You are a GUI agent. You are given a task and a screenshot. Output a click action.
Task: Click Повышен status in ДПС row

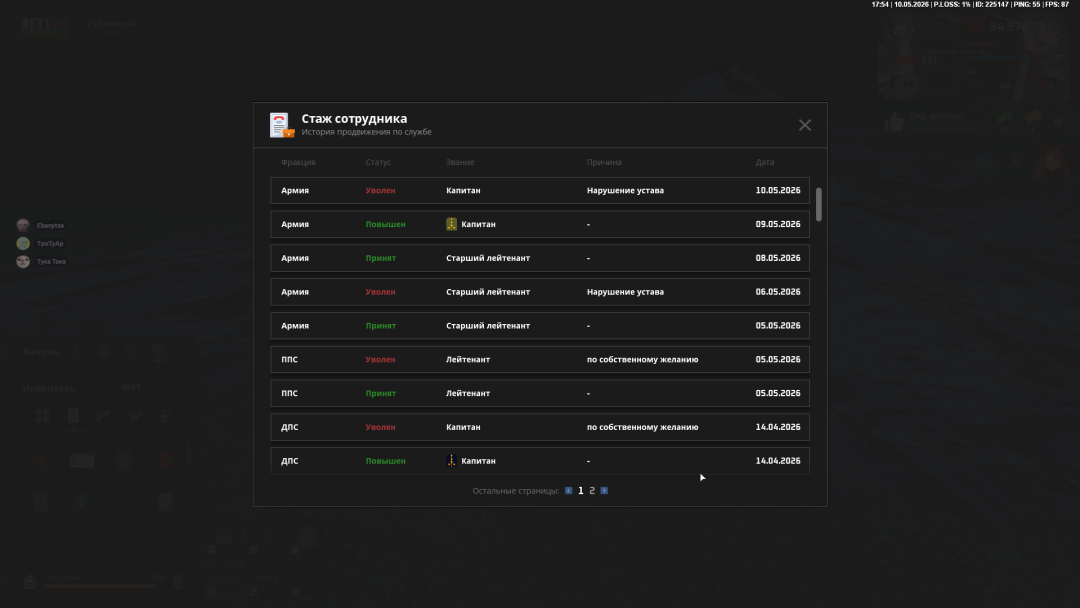point(385,461)
